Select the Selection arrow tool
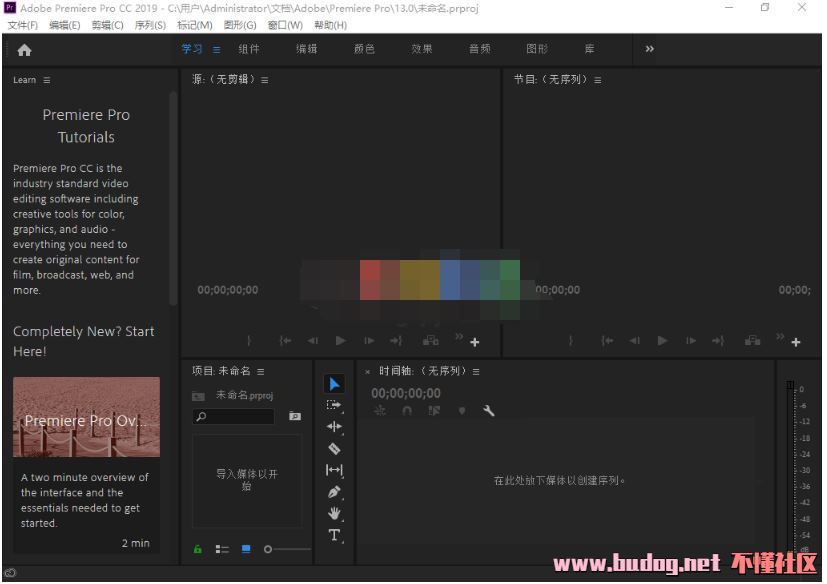The image size is (827, 584). pyautogui.click(x=334, y=384)
